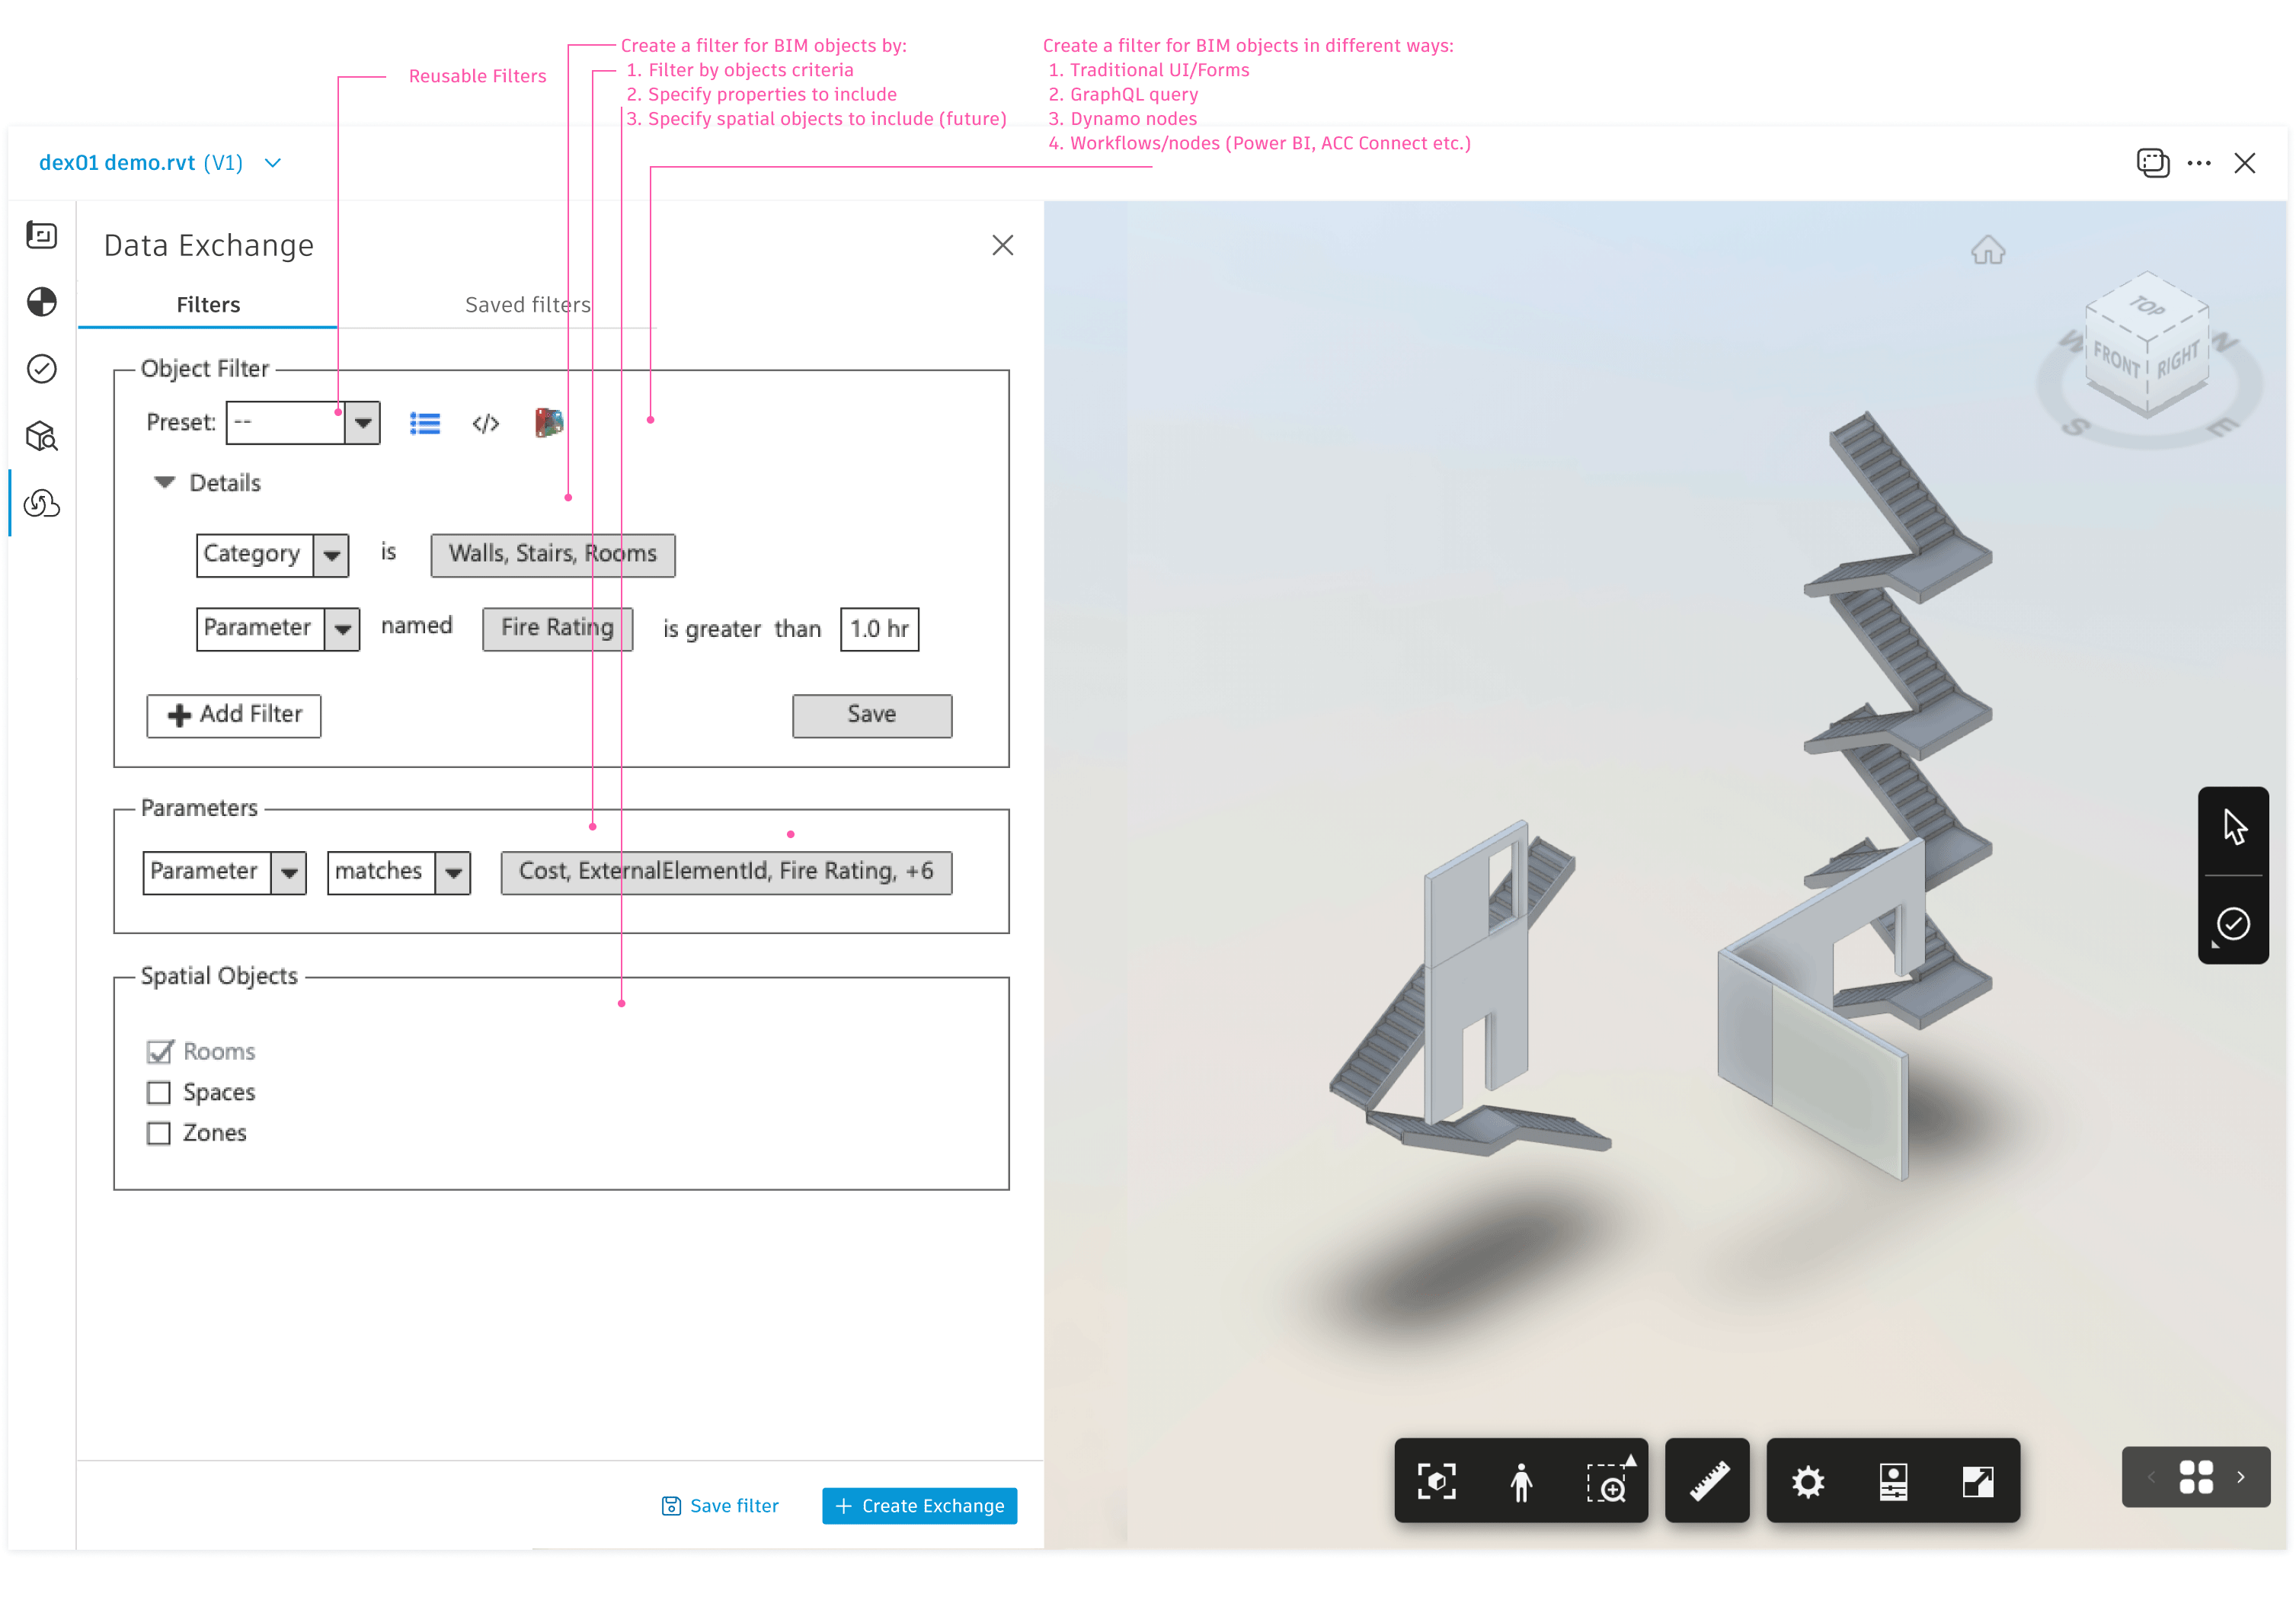Click the dex01 demo.rvt file name
2296x1597 pixels.
point(116,163)
